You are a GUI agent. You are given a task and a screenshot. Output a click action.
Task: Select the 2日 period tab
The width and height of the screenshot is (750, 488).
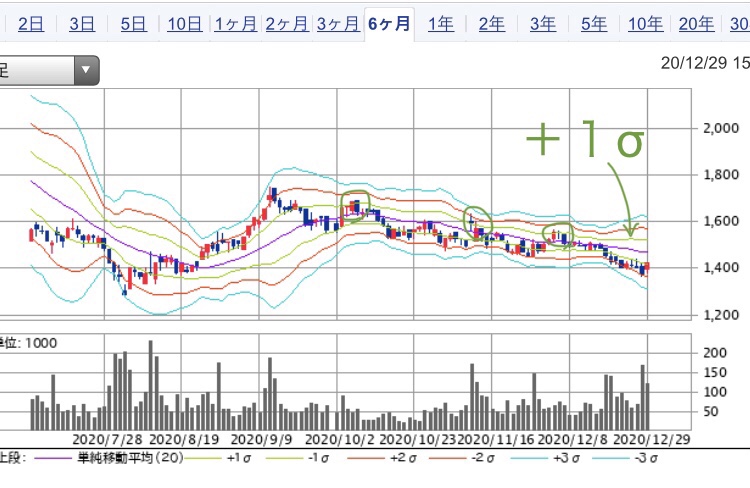[31, 23]
